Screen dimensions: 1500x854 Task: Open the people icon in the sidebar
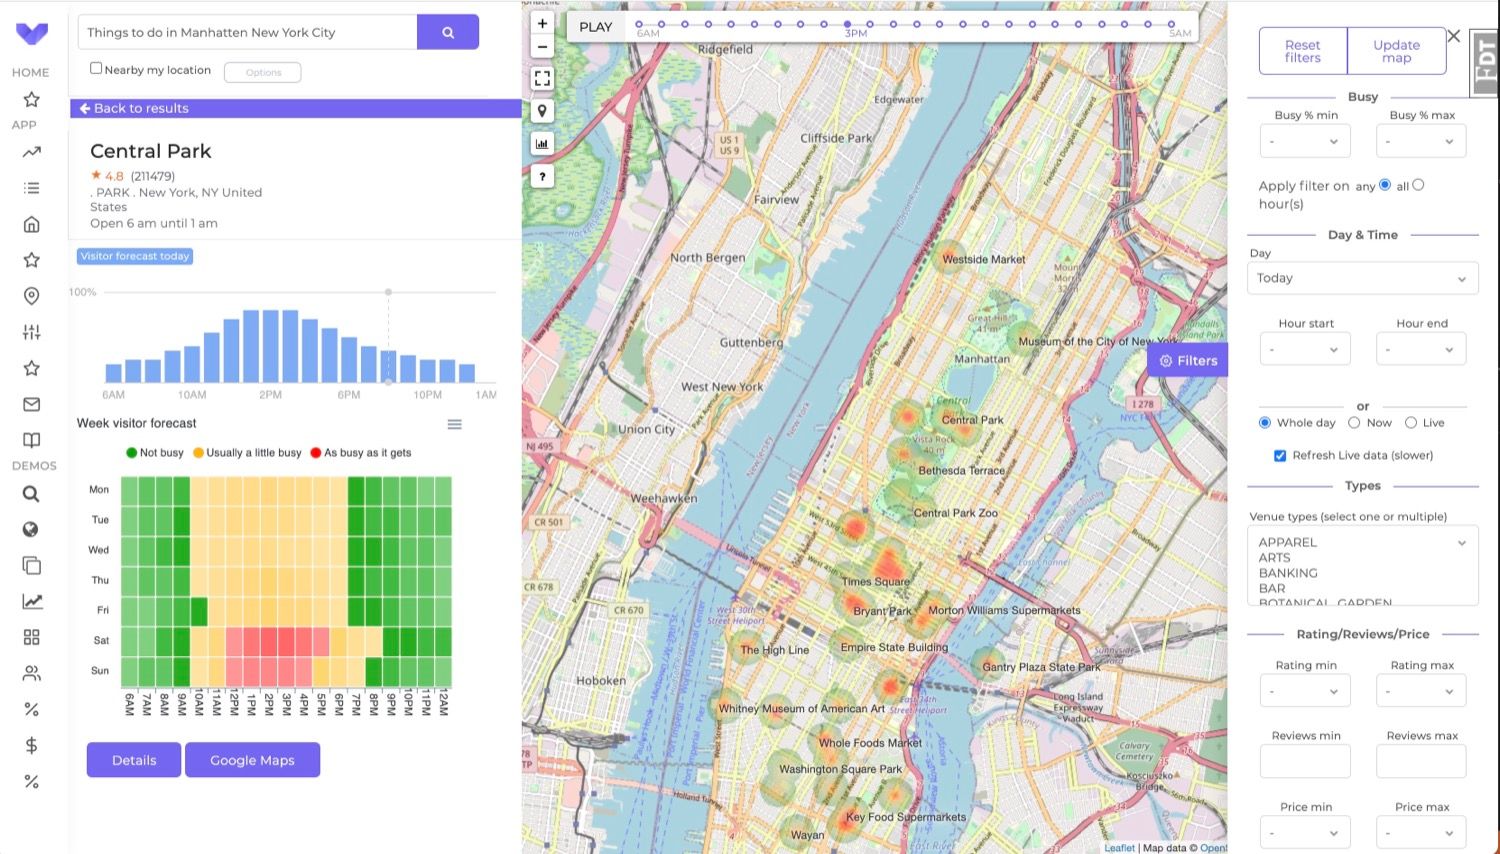point(32,673)
